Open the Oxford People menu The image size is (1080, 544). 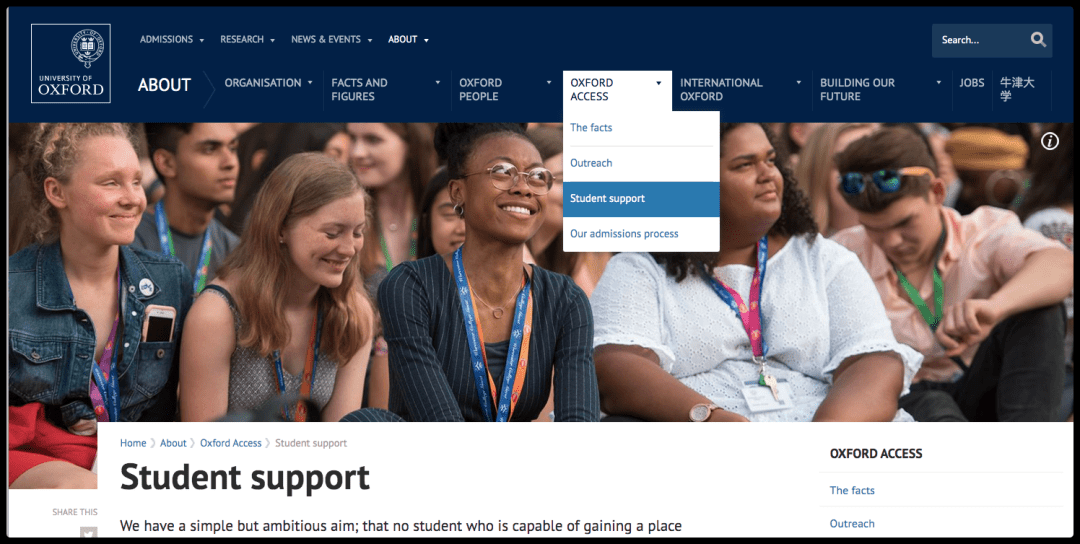[x=505, y=90]
